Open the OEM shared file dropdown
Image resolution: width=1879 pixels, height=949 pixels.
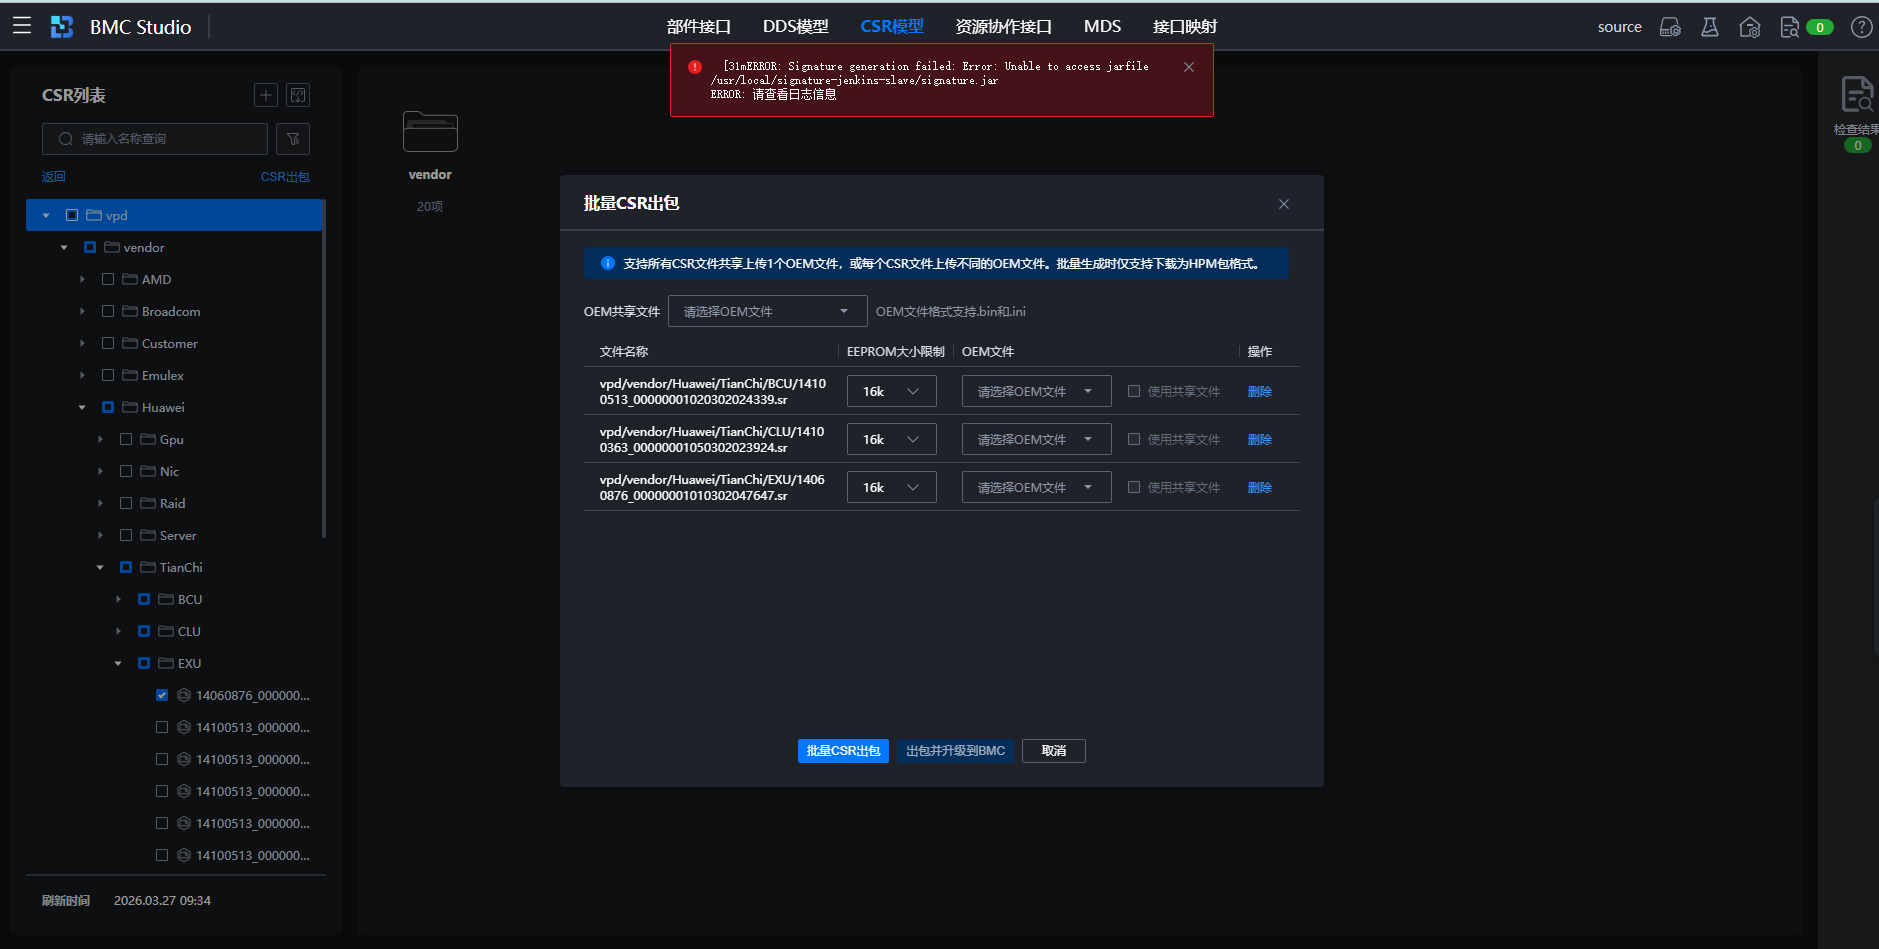[766, 311]
